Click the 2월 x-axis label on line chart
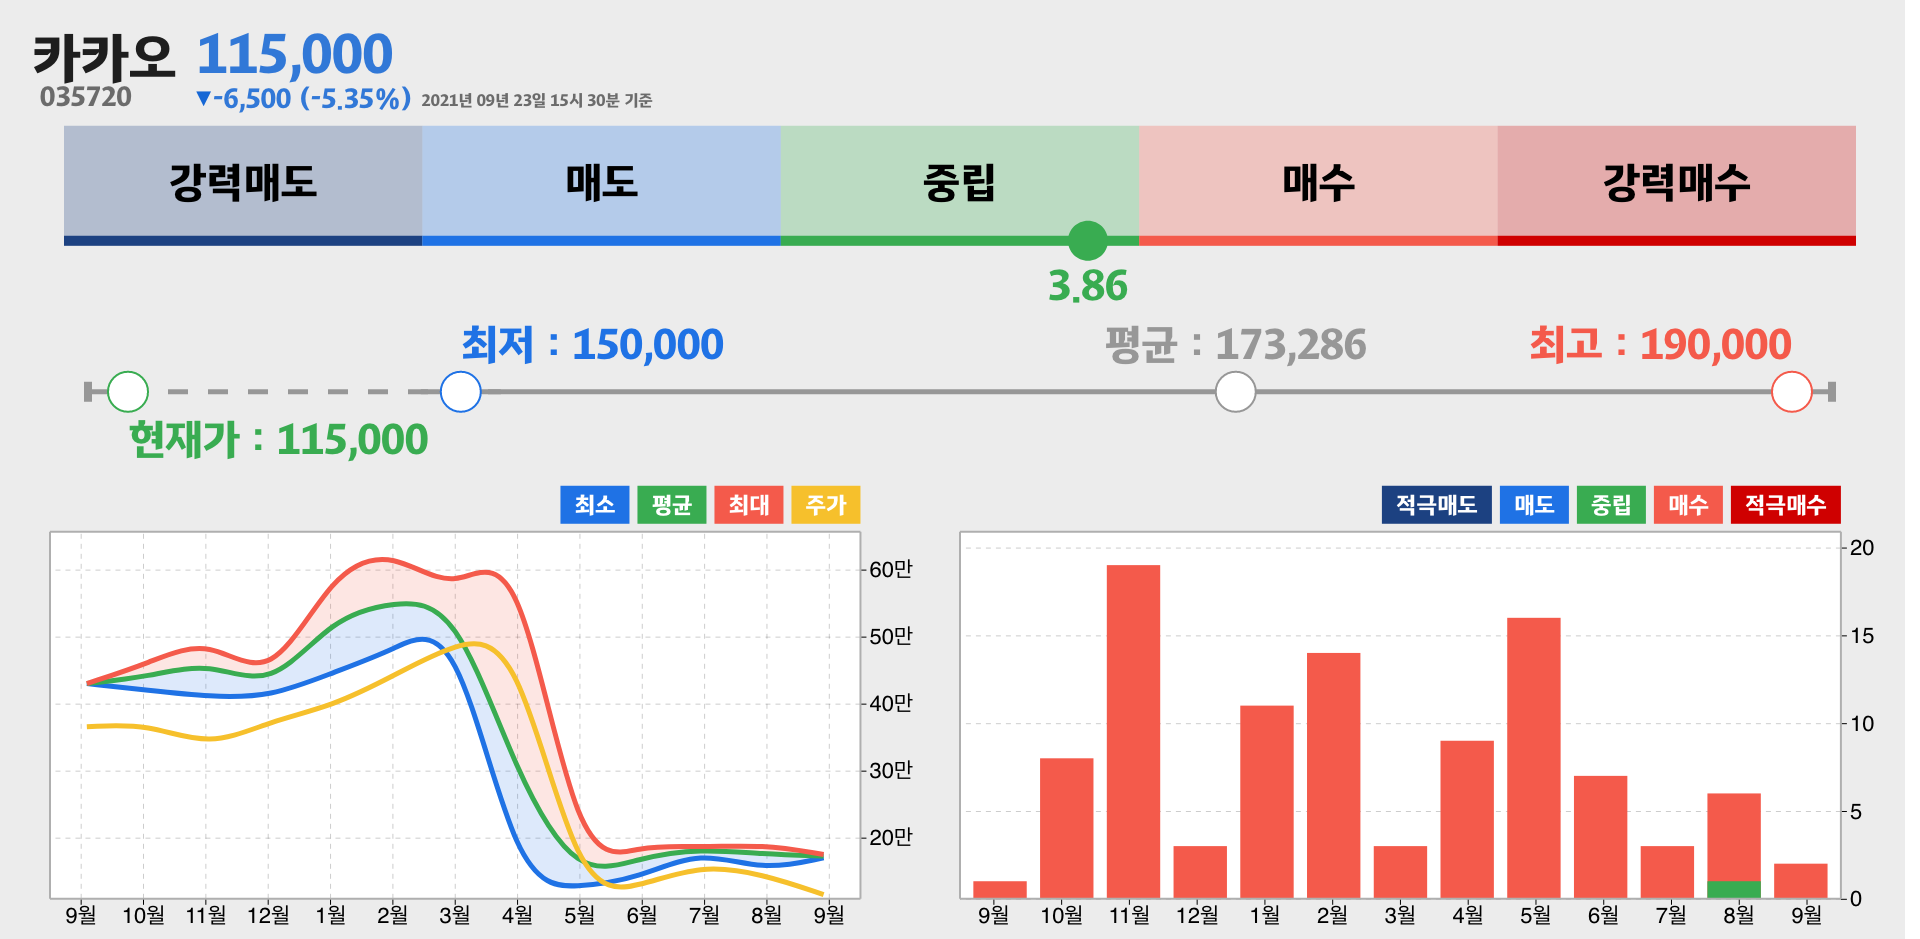1920x939 pixels. coord(392,915)
